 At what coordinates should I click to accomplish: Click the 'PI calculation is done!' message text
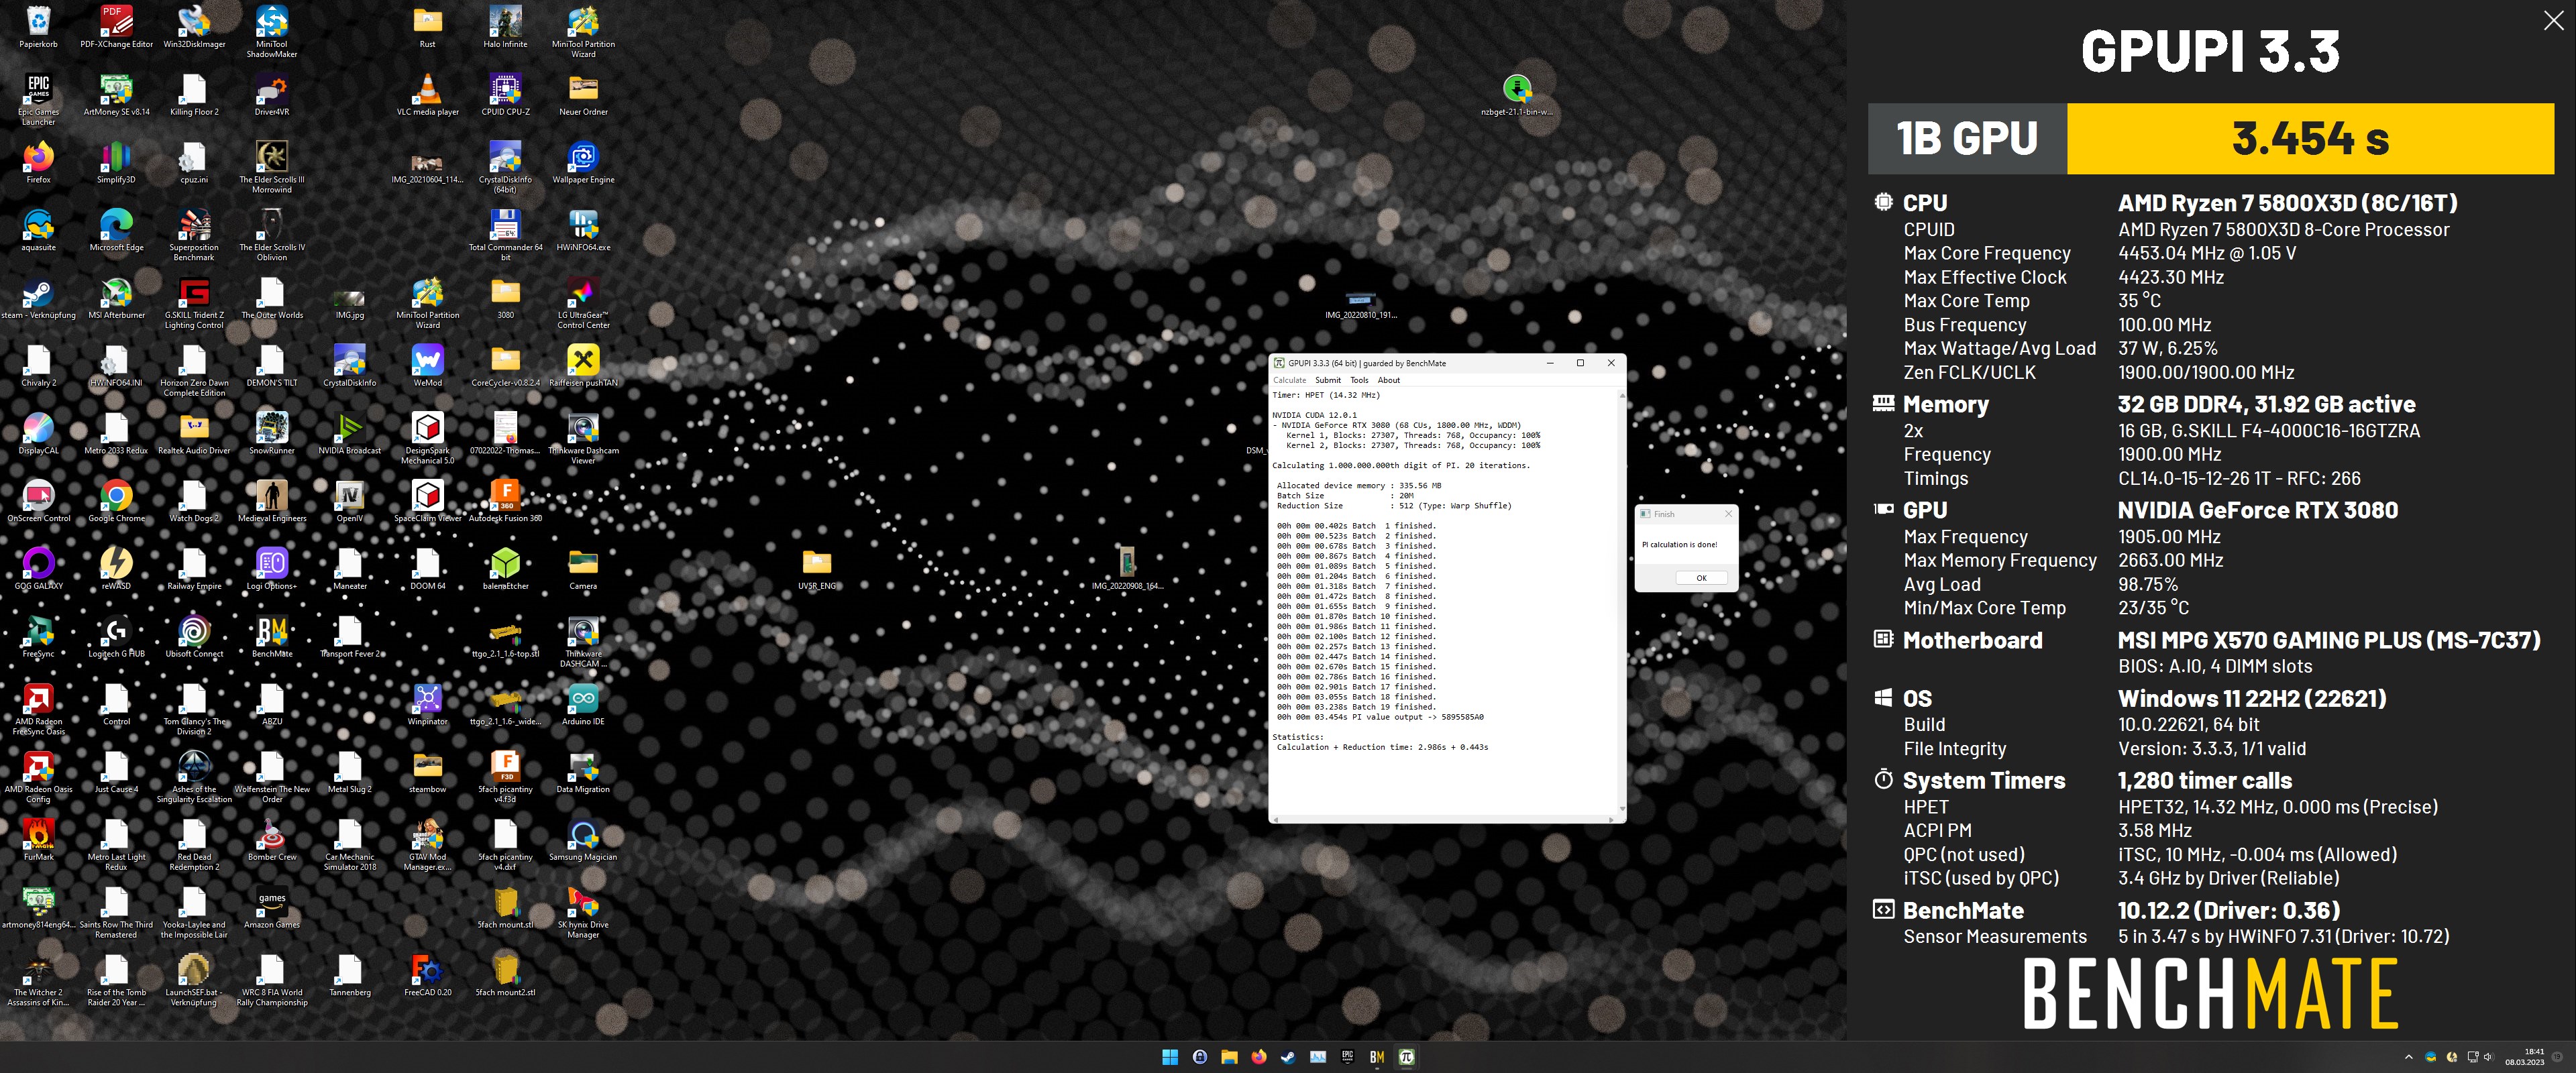click(1679, 545)
